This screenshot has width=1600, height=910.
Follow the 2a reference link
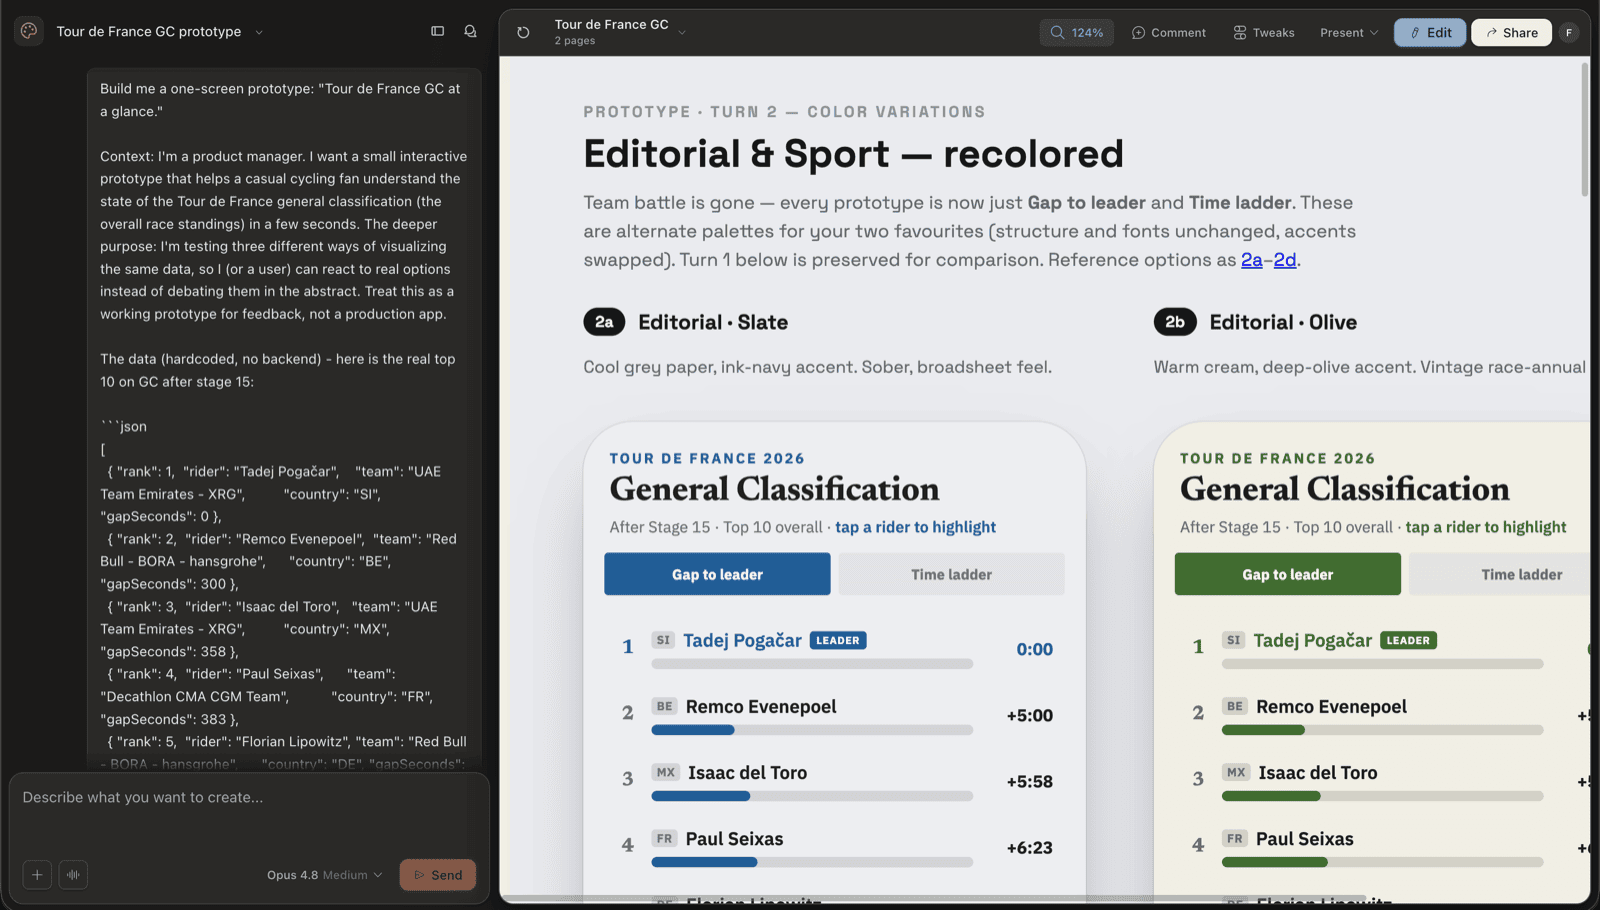coord(1251,260)
